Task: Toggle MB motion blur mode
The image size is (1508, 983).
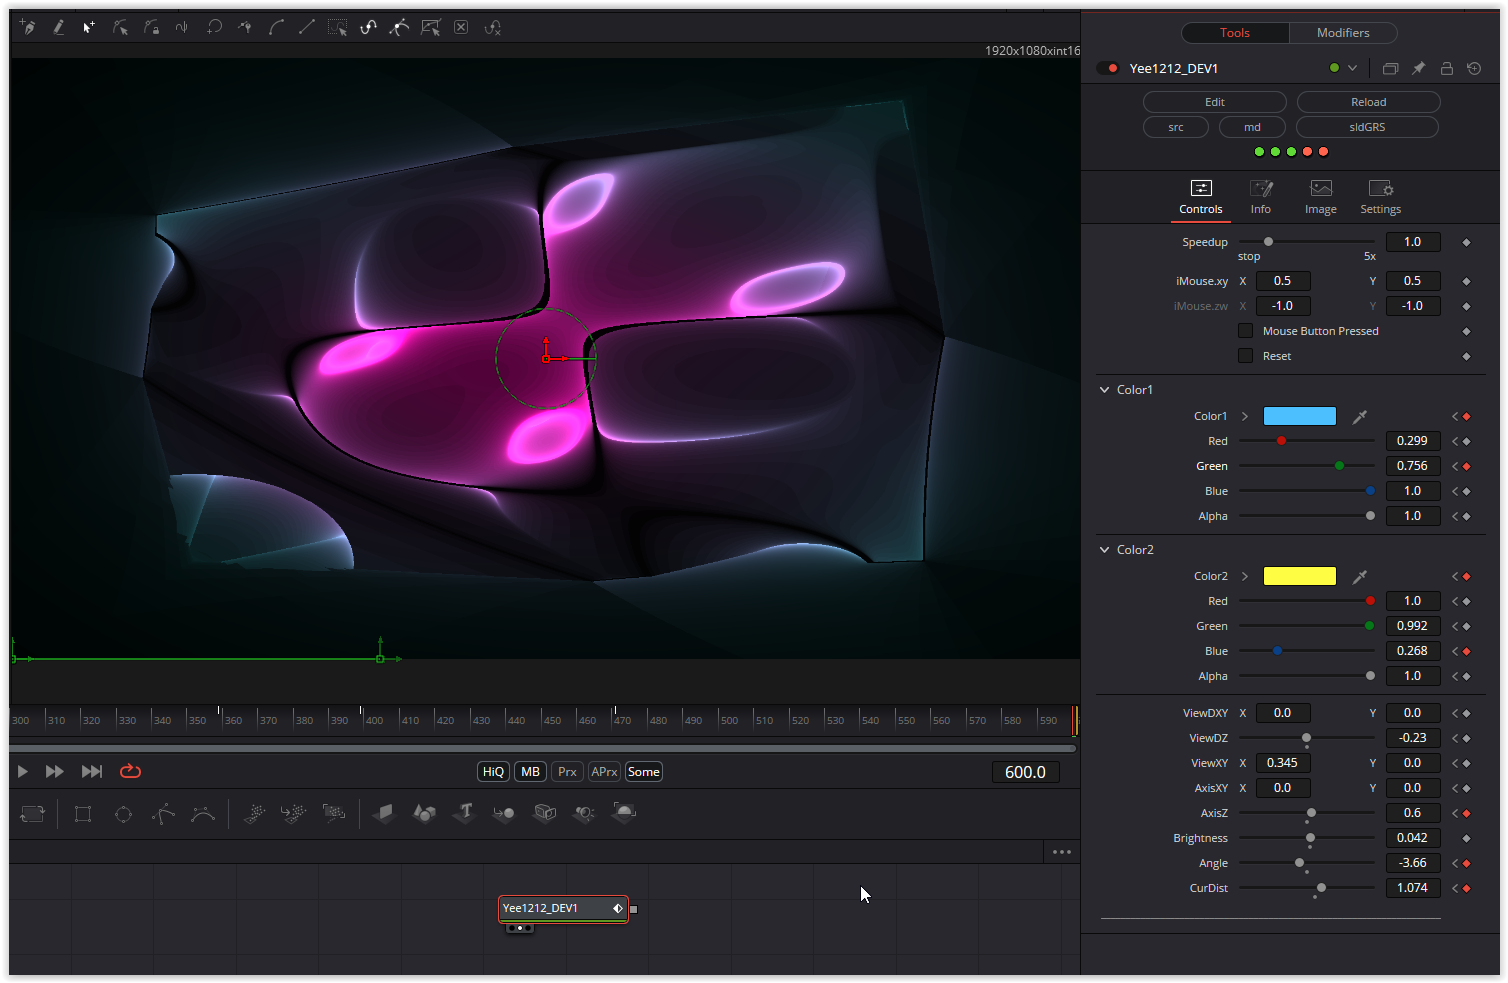Action: pyautogui.click(x=531, y=772)
